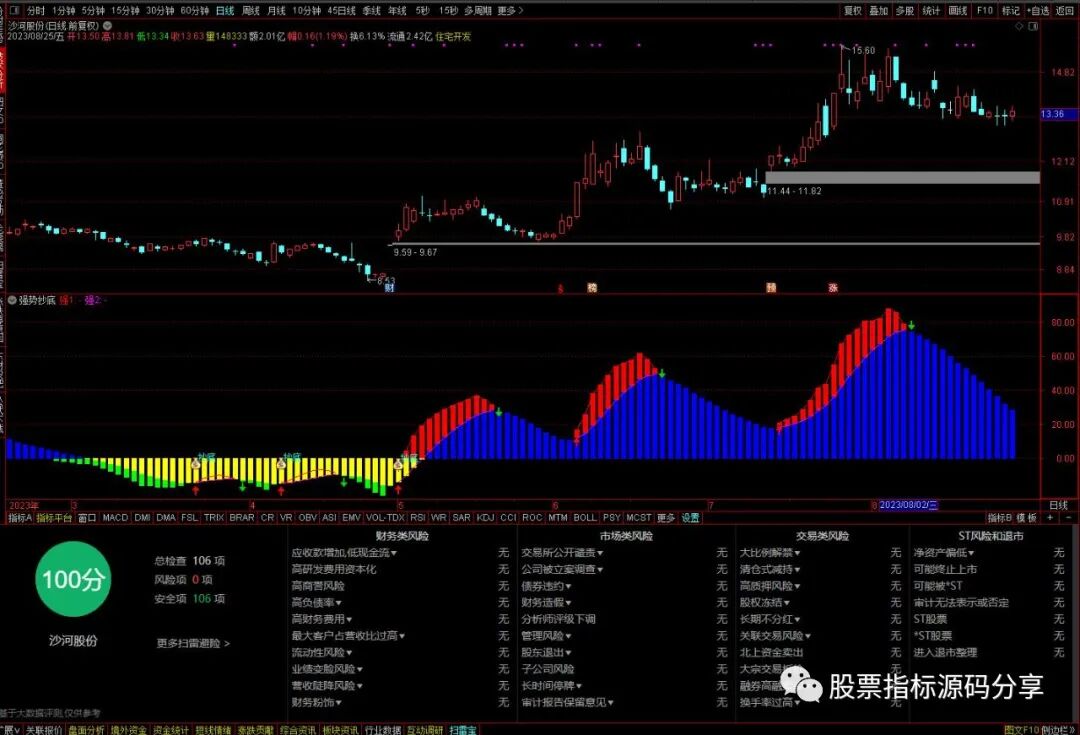Click the 涨 marker under the price chart
1080x735 pixels.
pyautogui.click(x=833, y=288)
